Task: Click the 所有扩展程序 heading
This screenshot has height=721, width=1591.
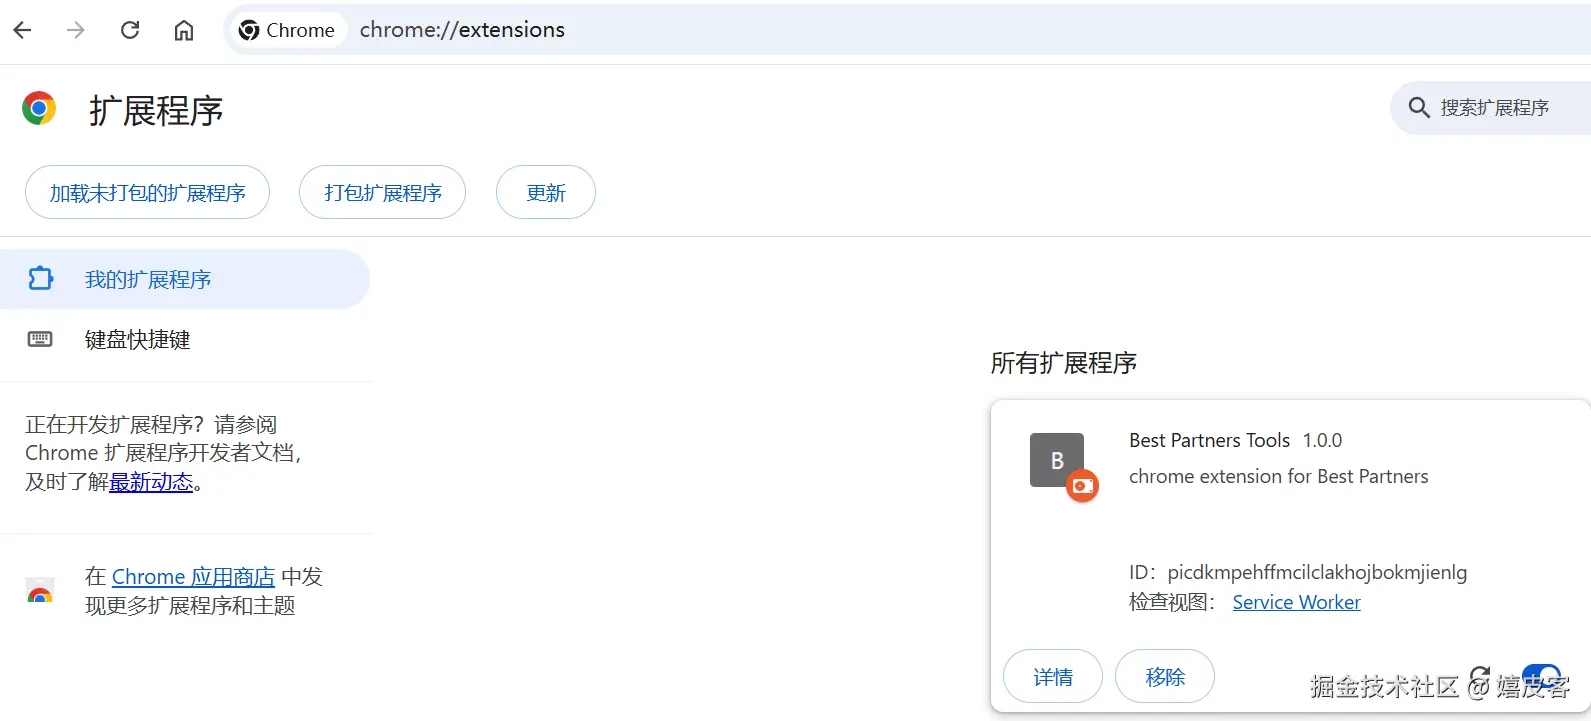Action: pos(1063,363)
